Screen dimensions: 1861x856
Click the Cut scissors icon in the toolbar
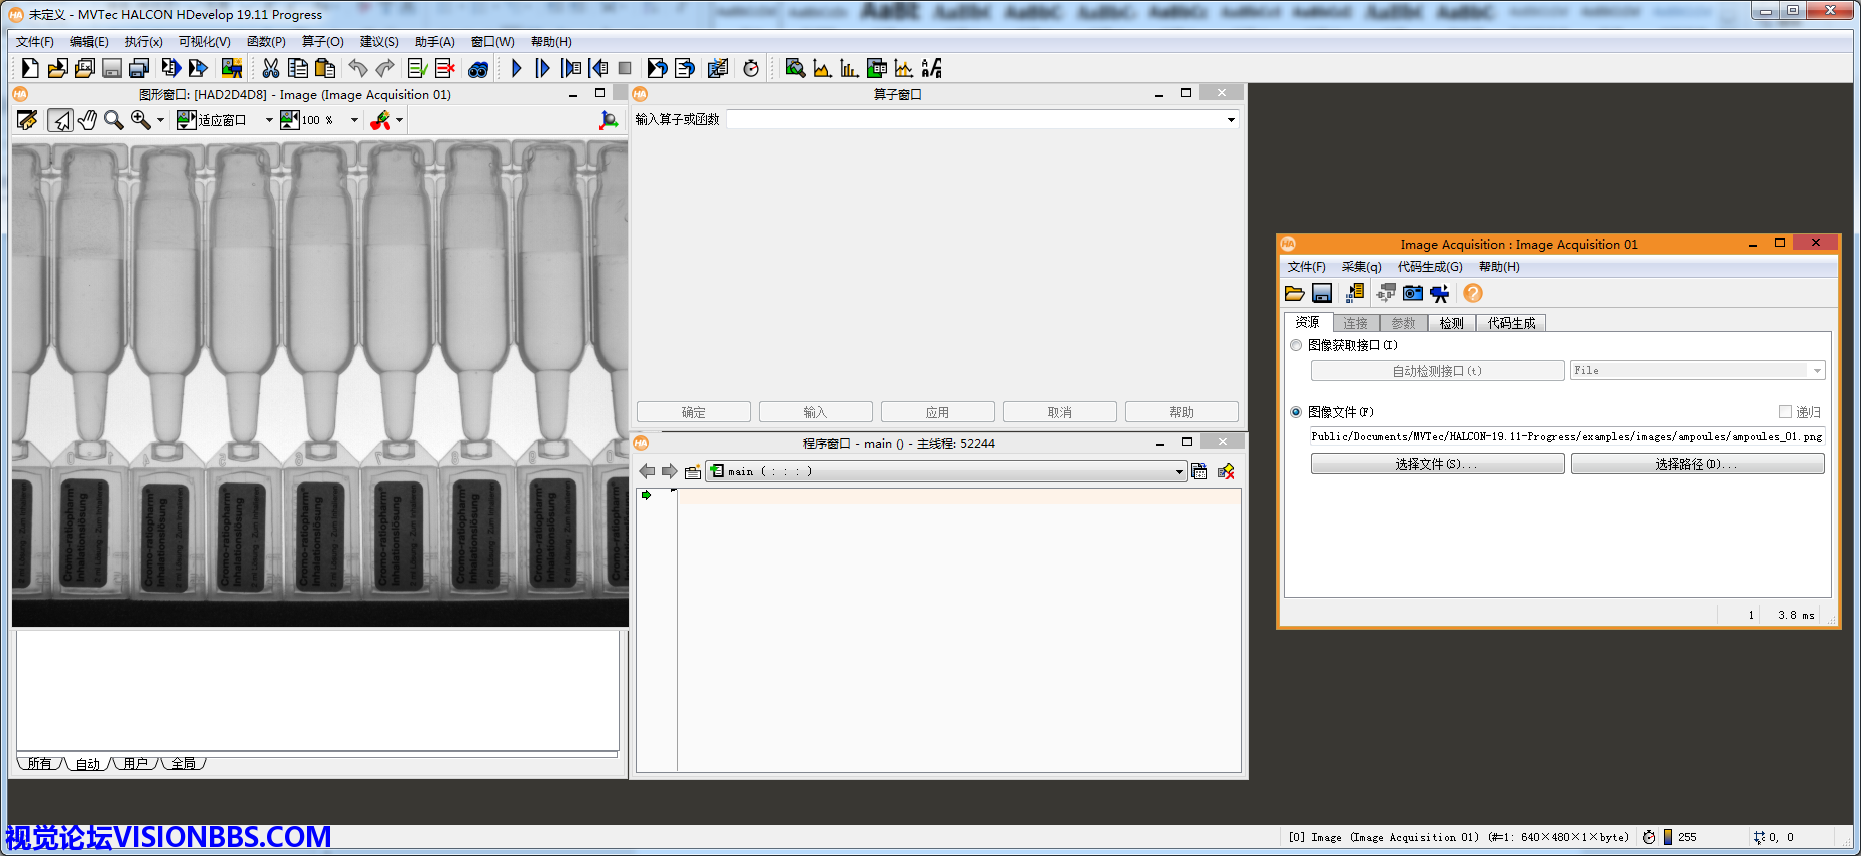pyautogui.click(x=270, y=68)
